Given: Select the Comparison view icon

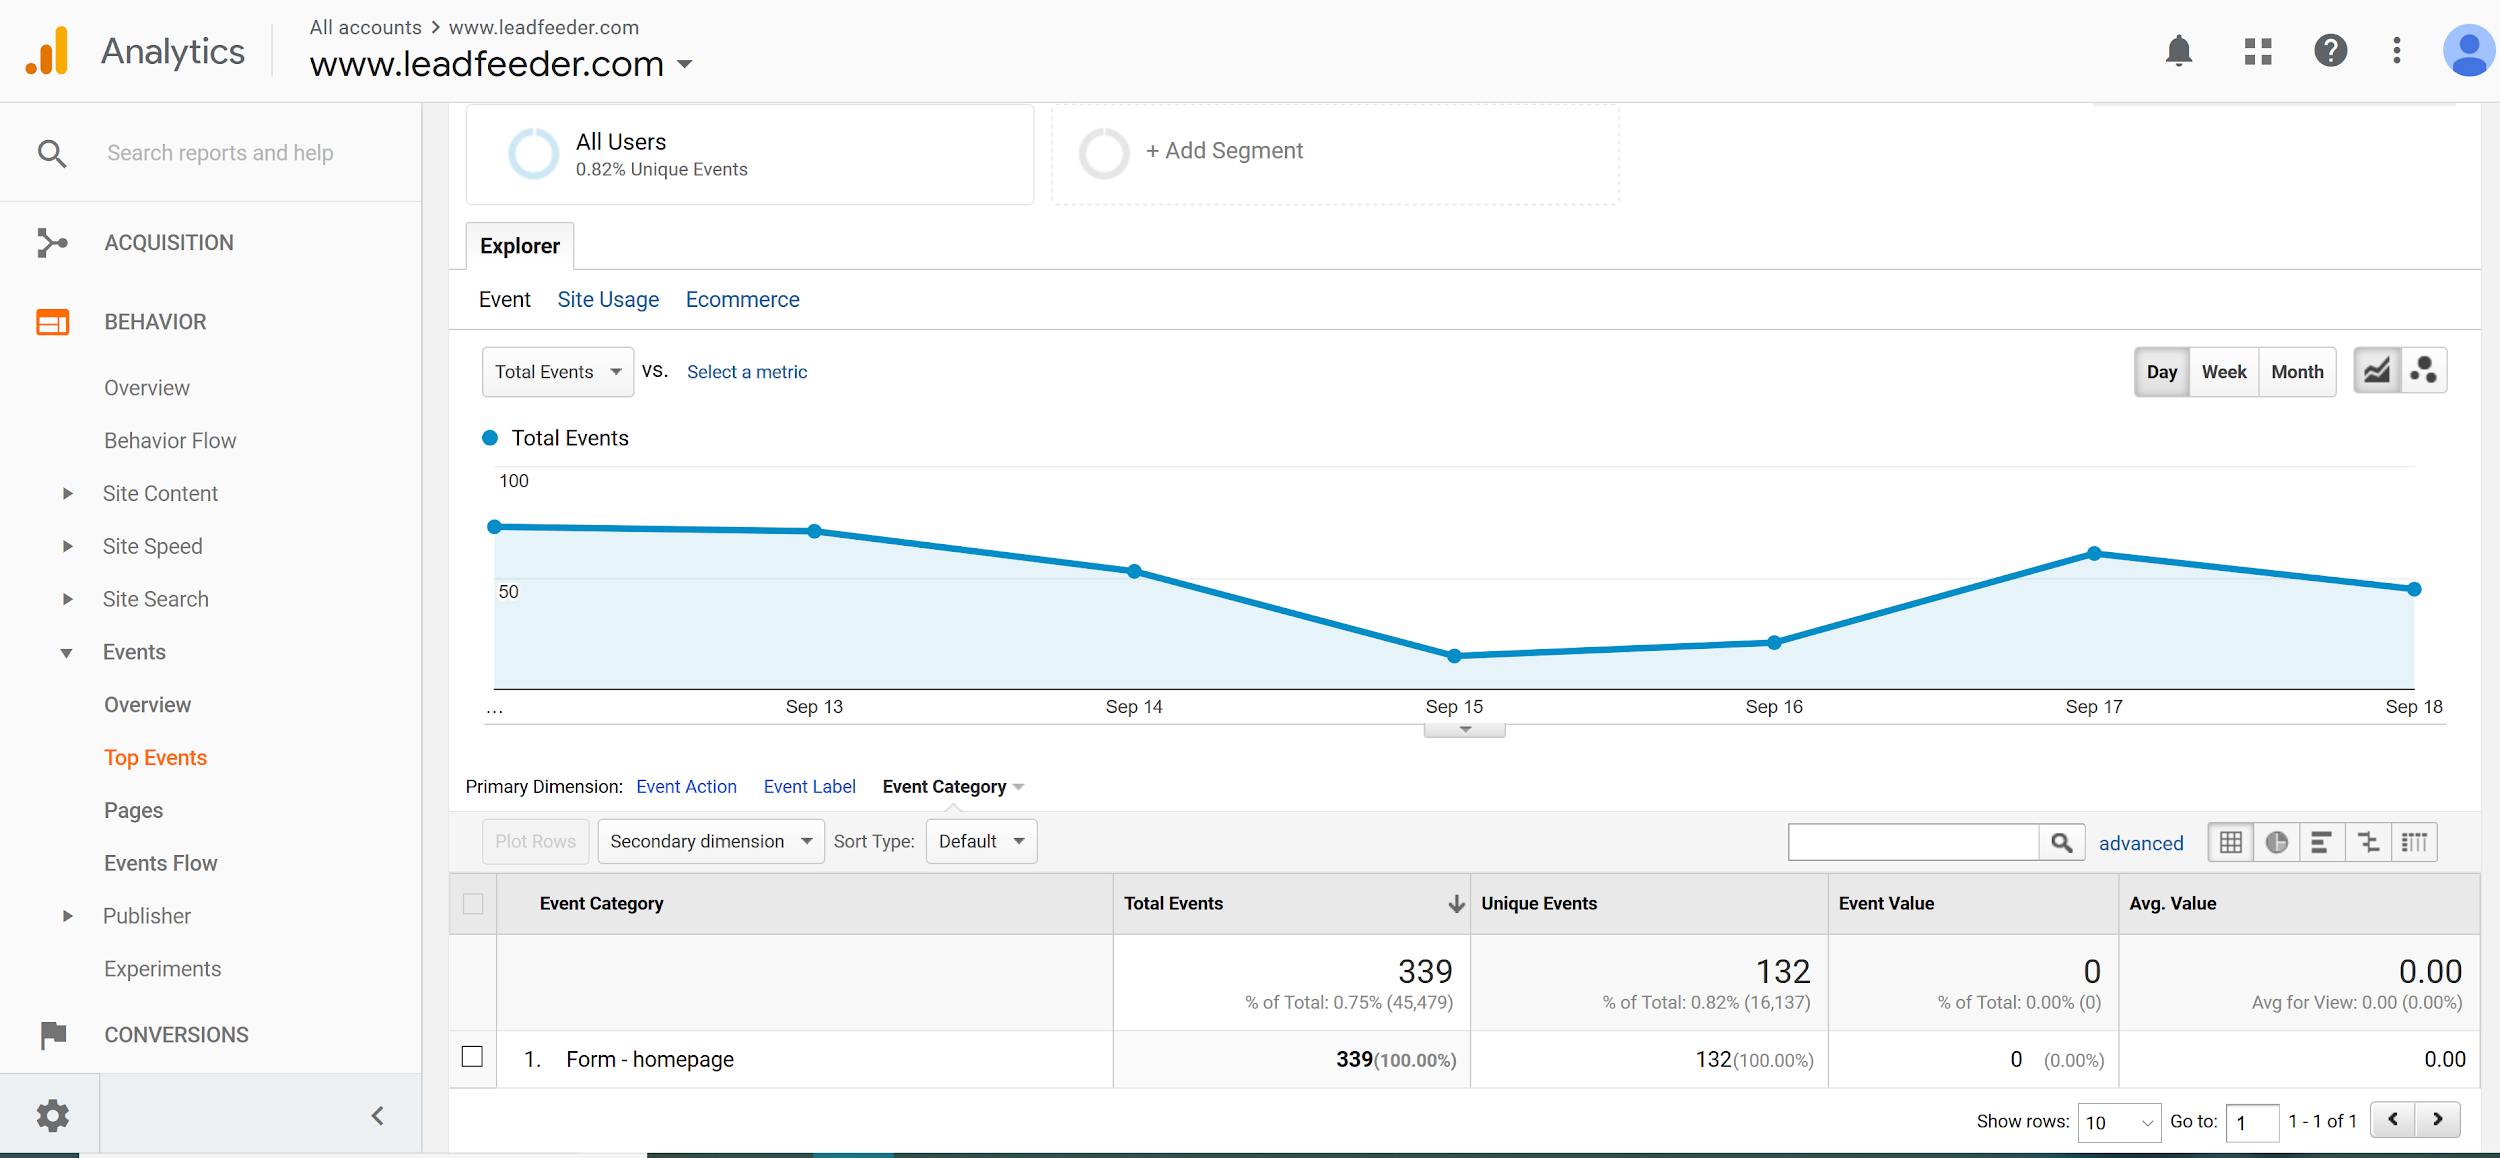Looking at the screenshot, I should [2369, 842].
